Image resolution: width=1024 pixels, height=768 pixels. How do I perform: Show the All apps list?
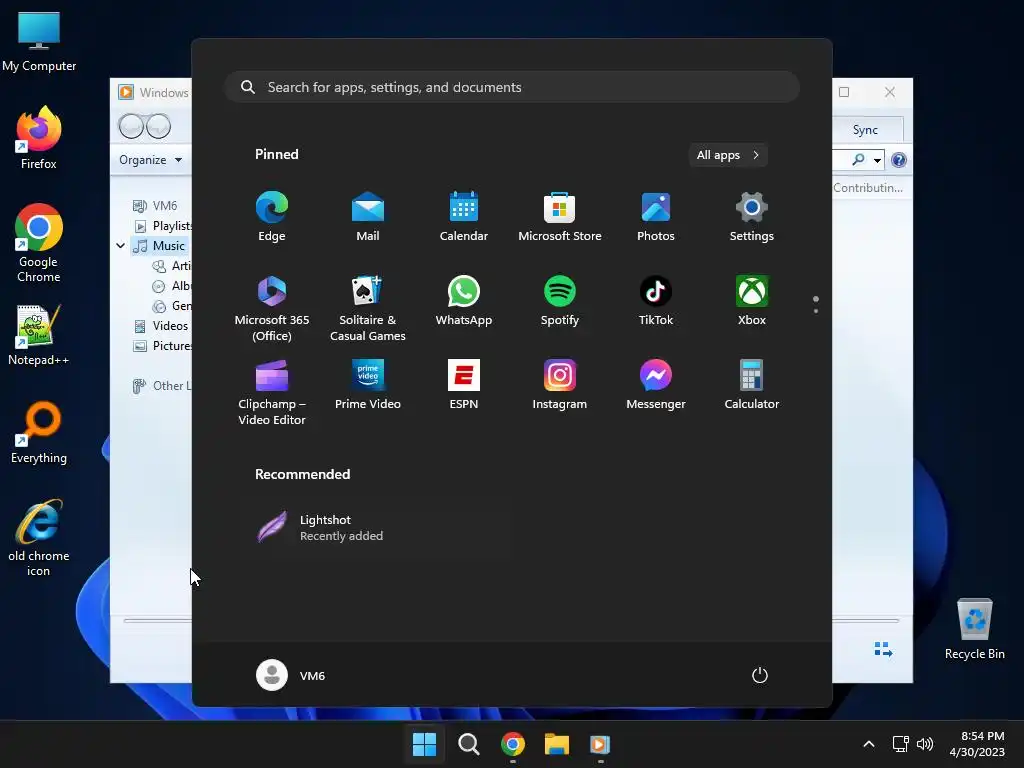pyautogui.click(x=728, y=155)
